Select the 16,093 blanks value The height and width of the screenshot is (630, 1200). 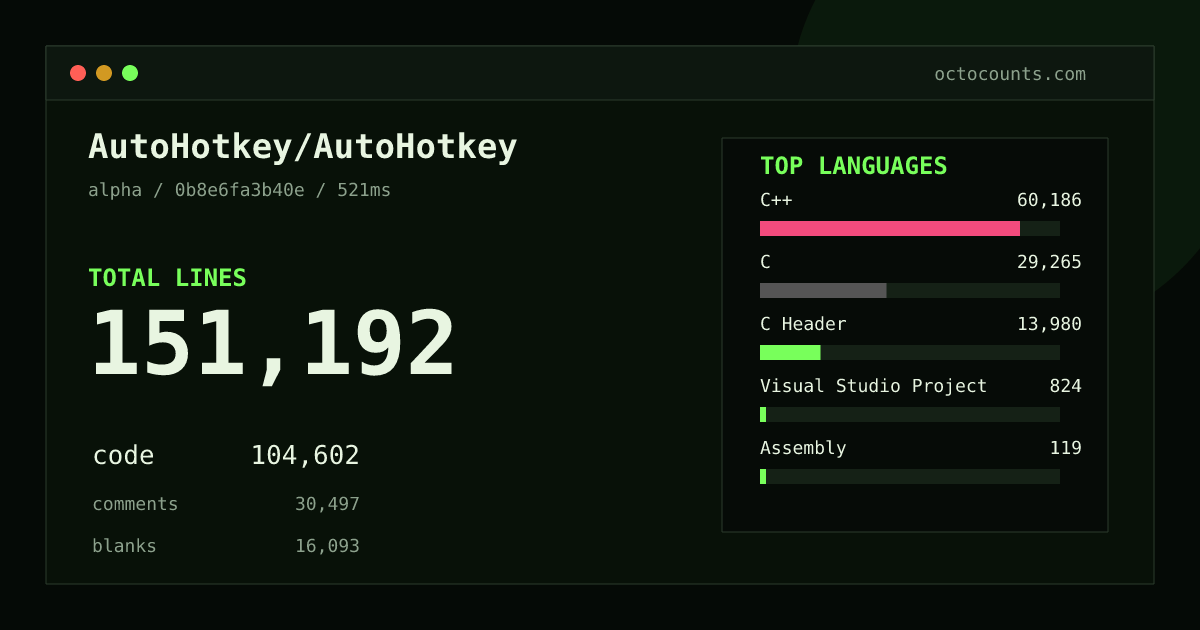[x=327, y=546]
